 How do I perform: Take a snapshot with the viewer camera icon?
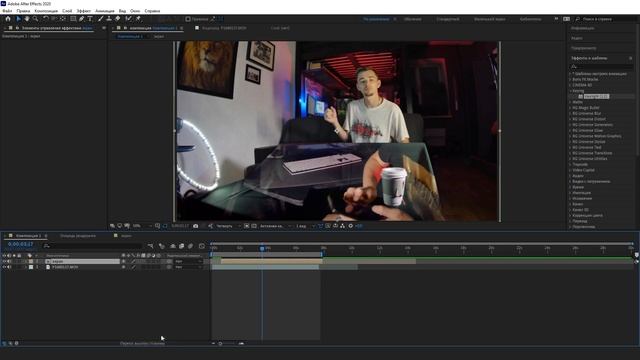[196, 226]
